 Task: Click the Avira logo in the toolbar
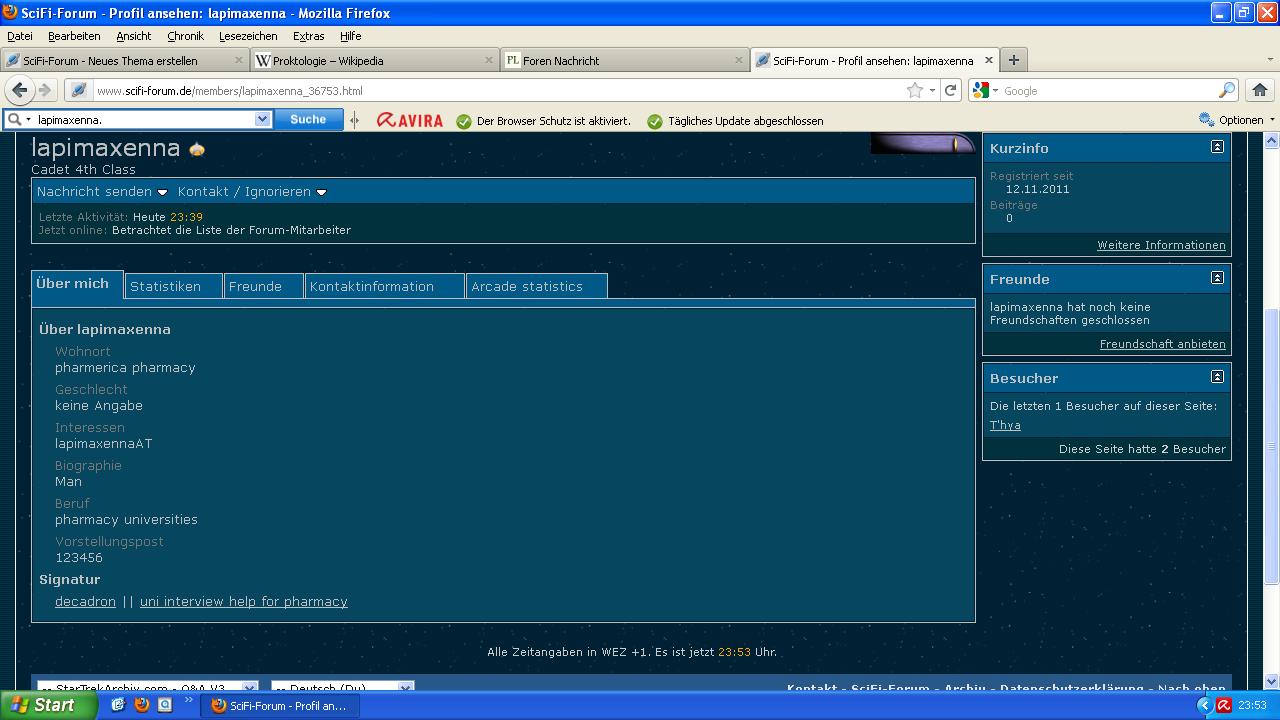[410, 120]
